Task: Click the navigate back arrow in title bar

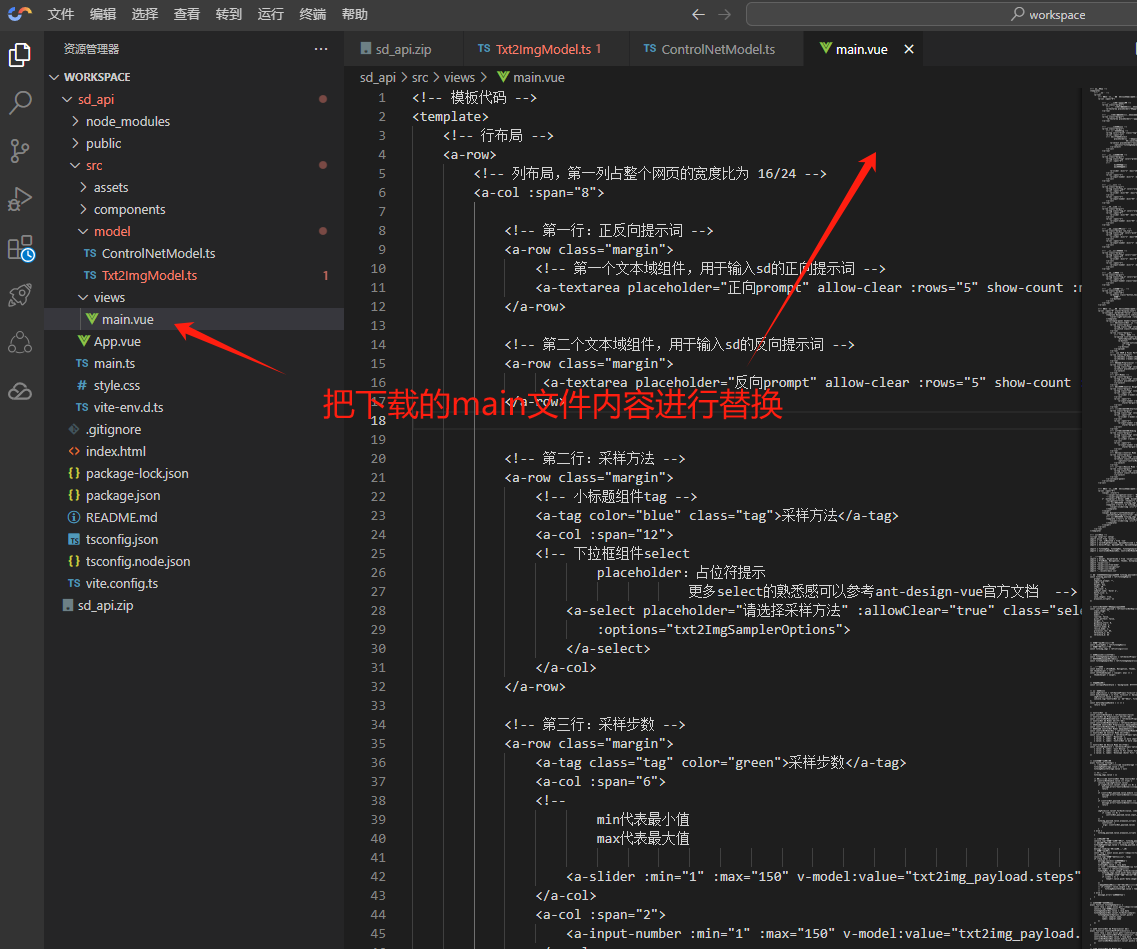Action: point(698,15)
